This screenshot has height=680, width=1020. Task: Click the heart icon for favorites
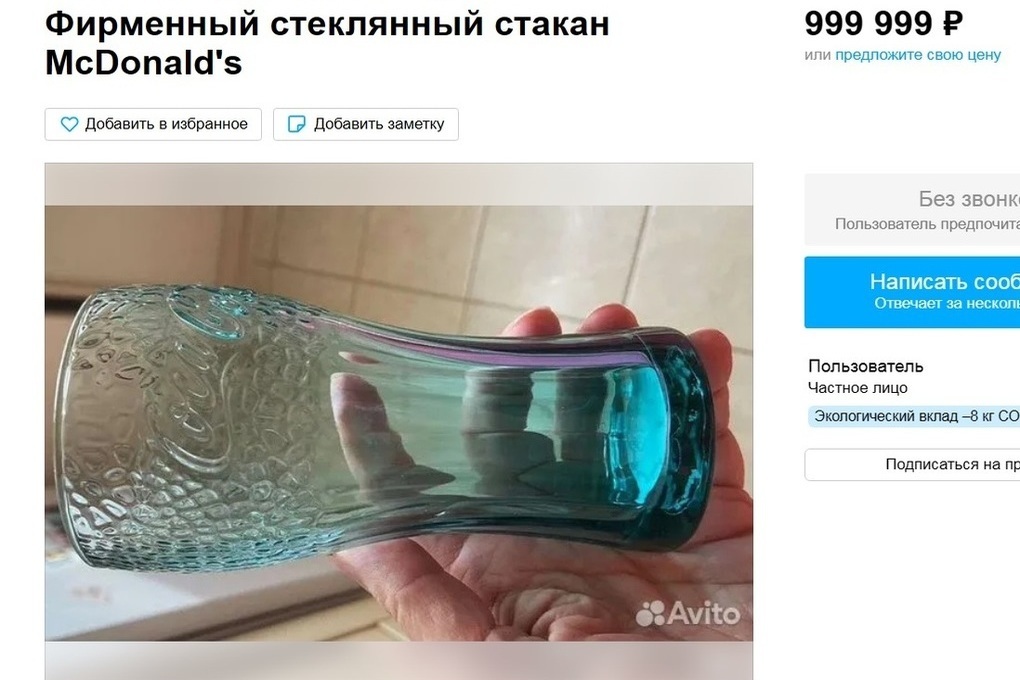tap(69, 124)
